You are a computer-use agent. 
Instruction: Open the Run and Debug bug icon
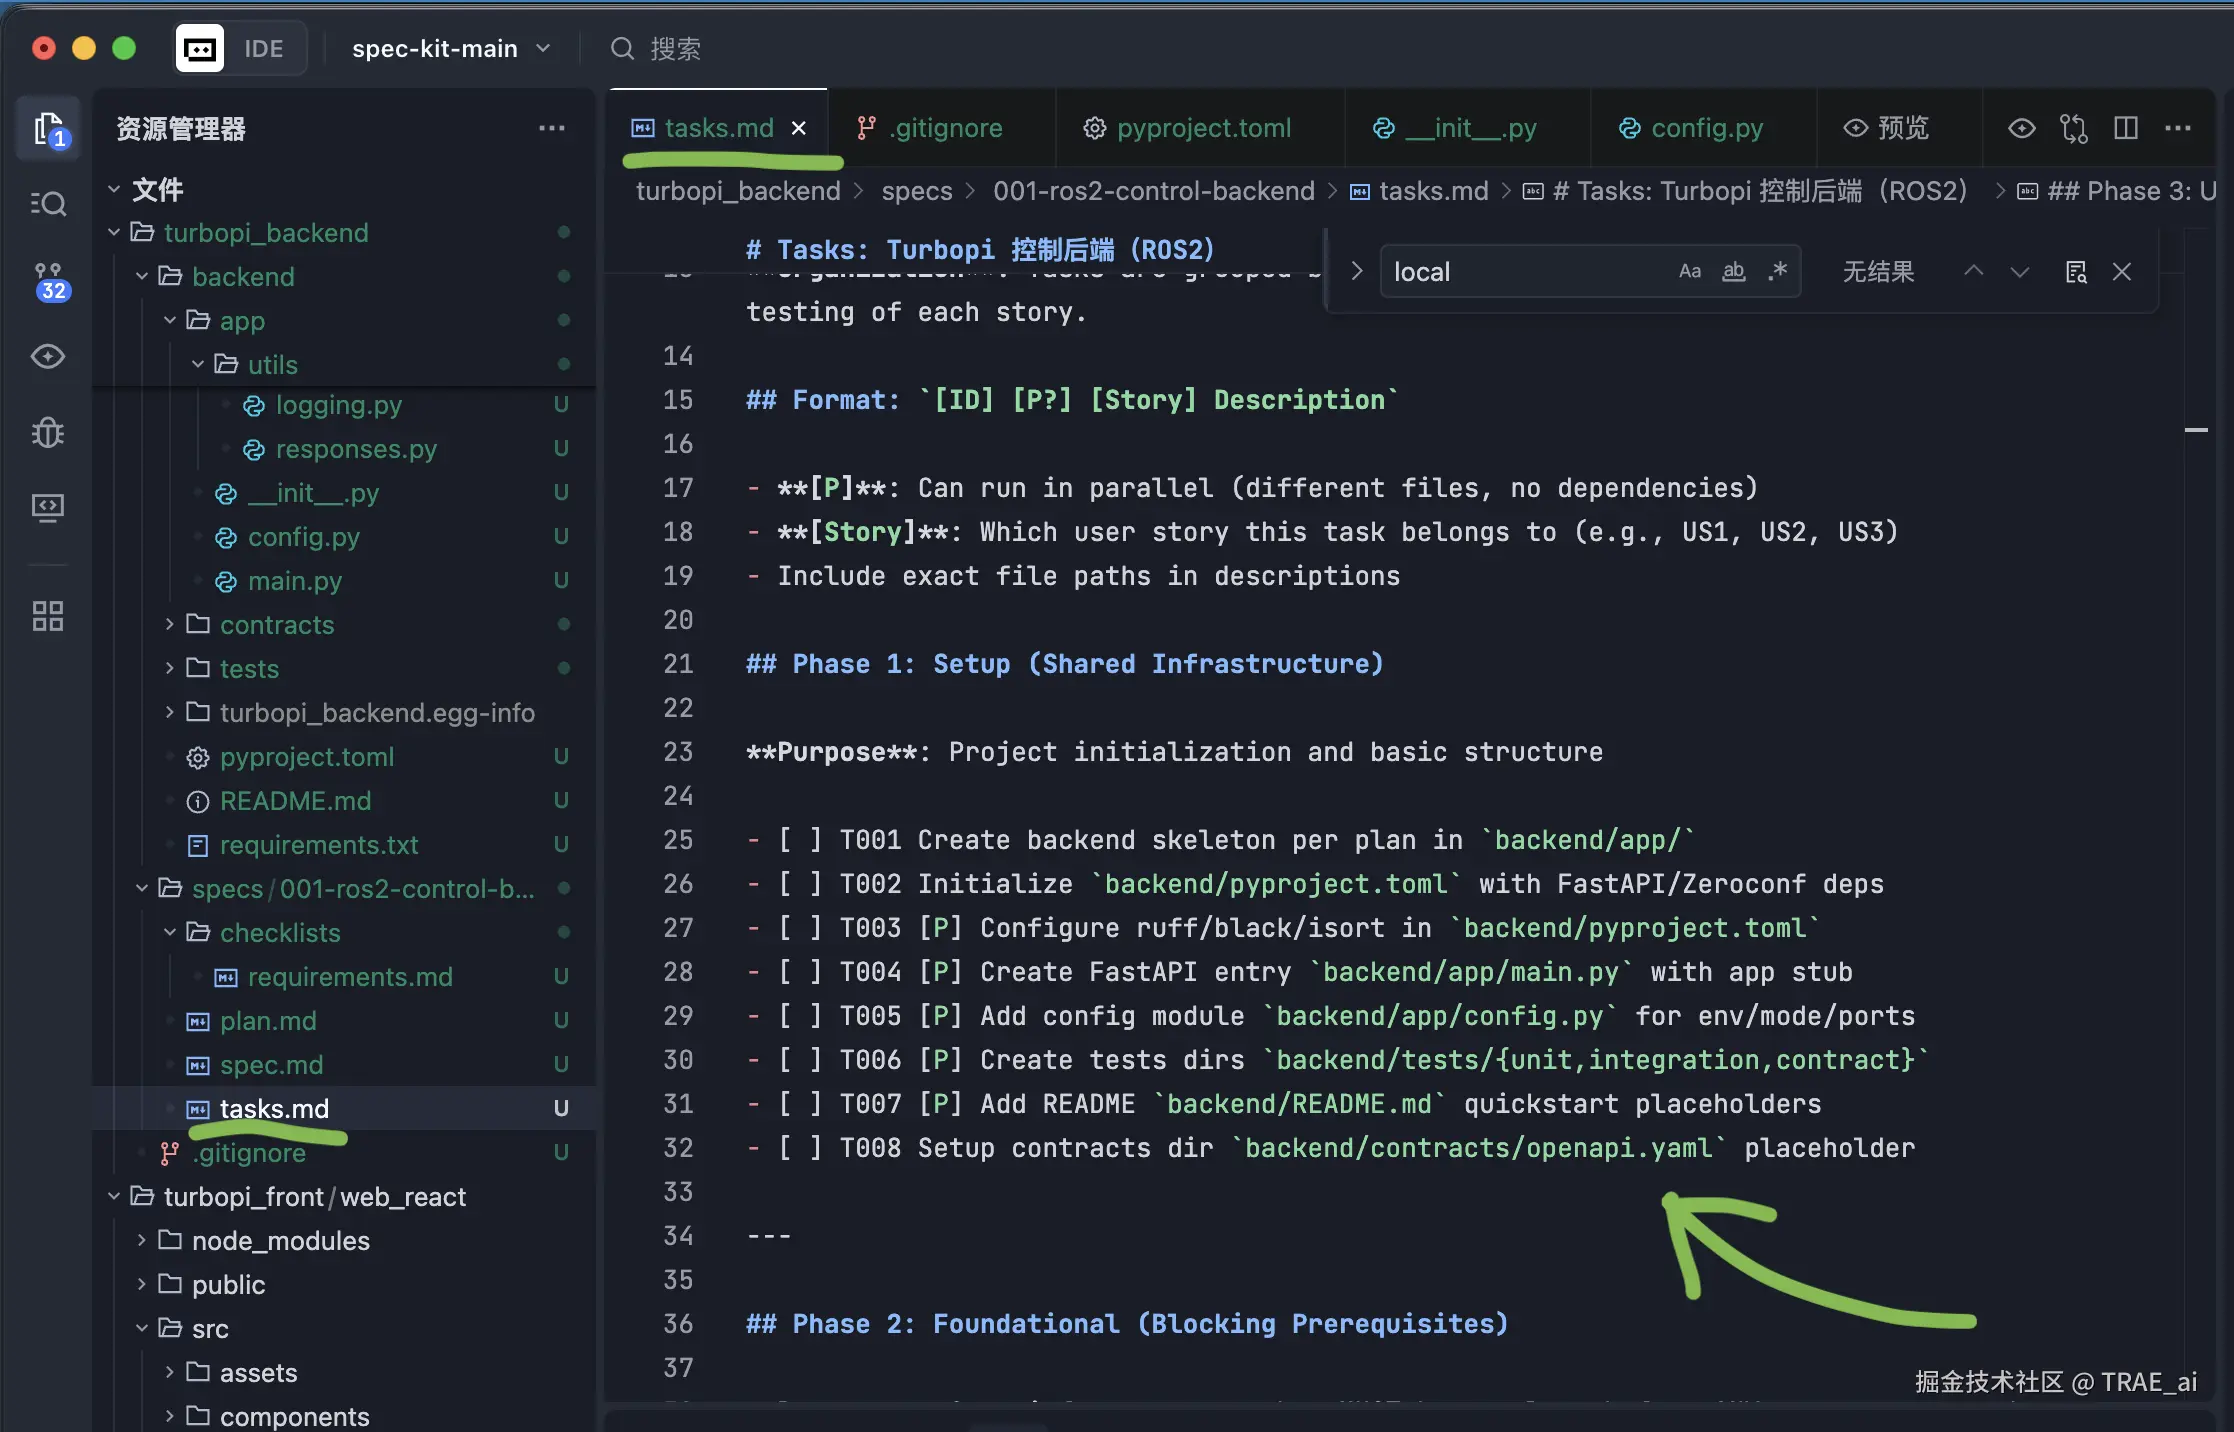(48, 432)
